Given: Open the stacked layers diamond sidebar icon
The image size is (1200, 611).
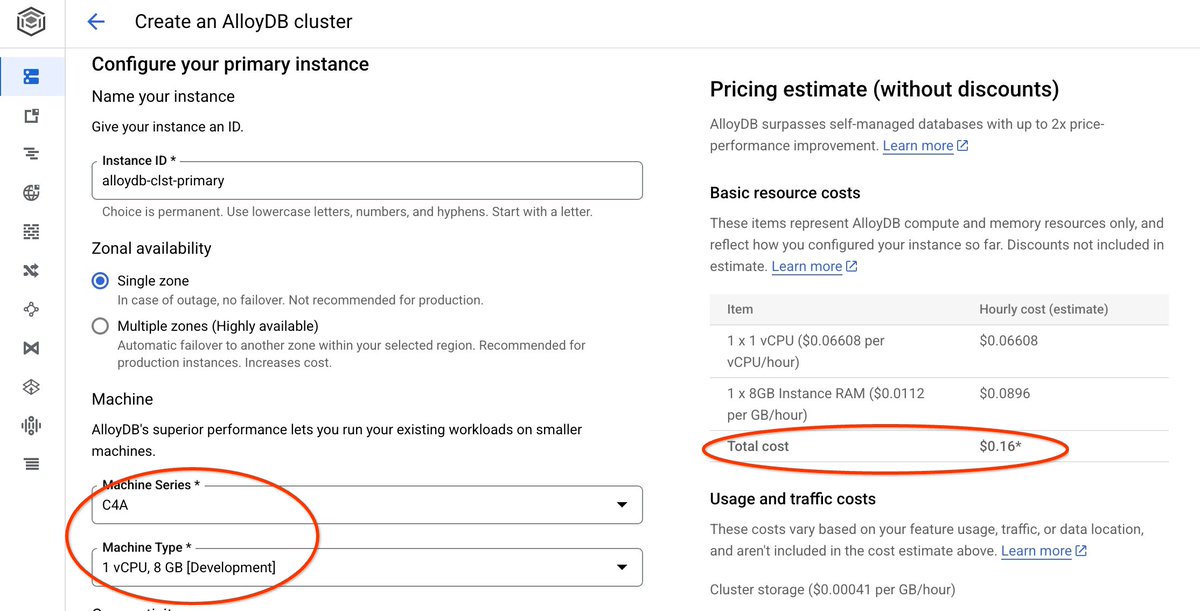Looking at the screenshot, I should click(32, 387).
